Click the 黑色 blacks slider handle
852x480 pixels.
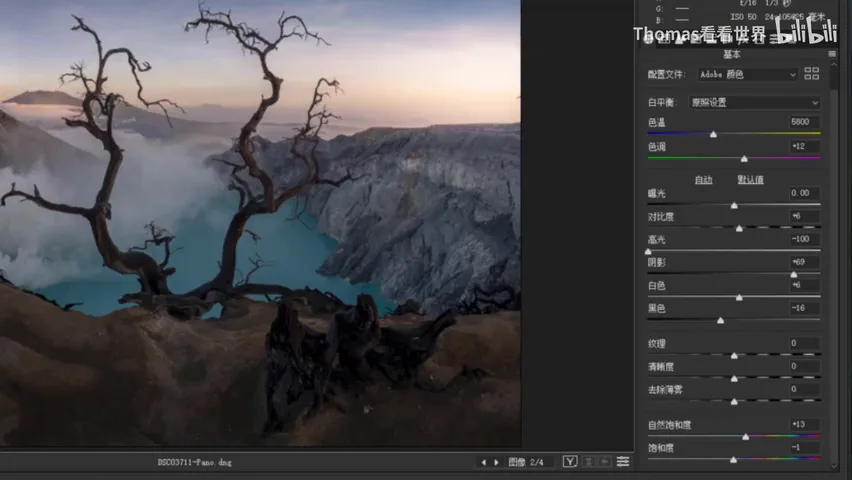721,321
